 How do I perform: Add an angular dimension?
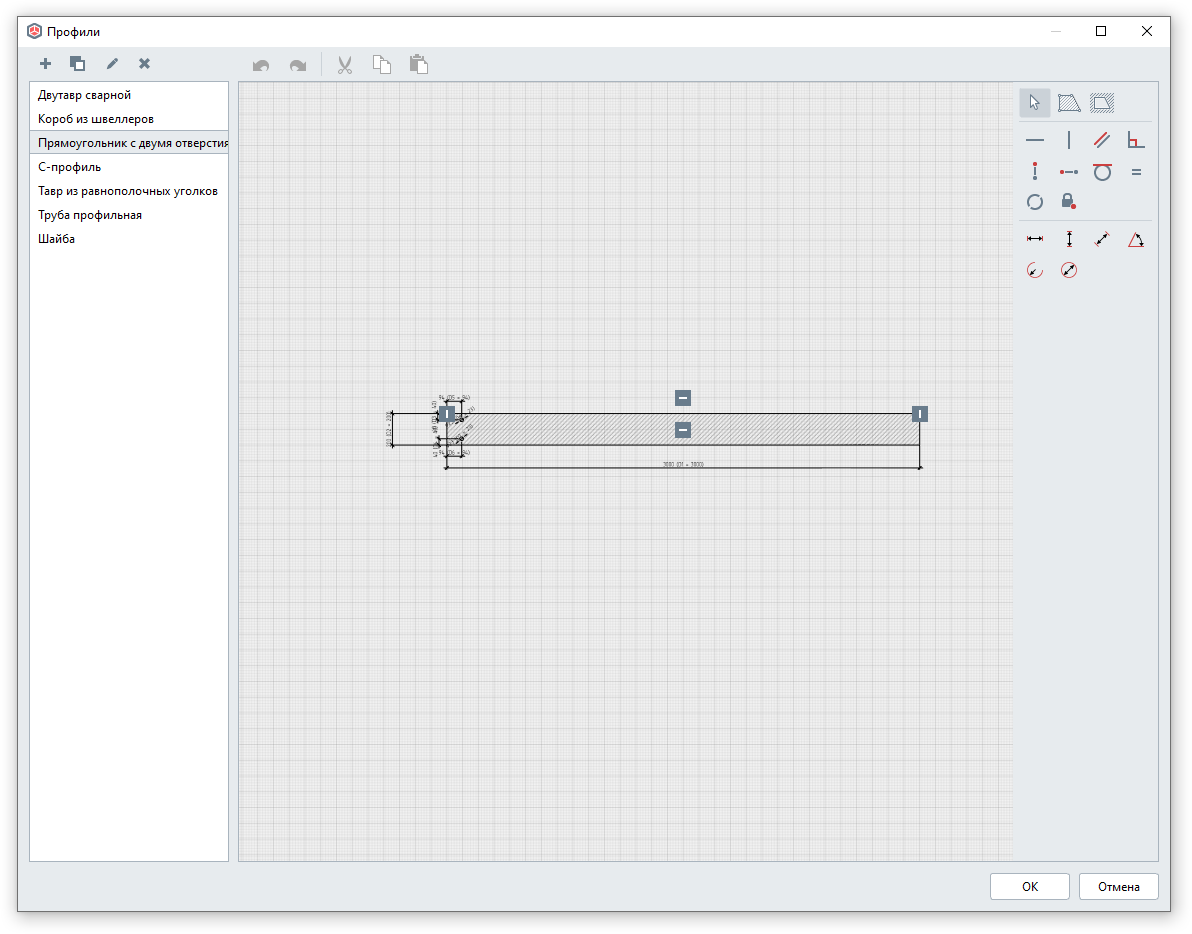pos(1136,239)
